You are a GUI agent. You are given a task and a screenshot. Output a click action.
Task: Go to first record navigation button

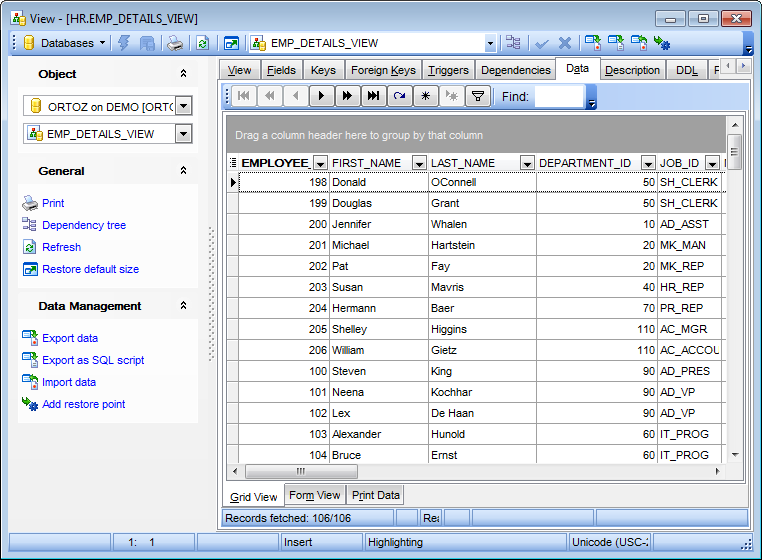[x=244, y=96]
